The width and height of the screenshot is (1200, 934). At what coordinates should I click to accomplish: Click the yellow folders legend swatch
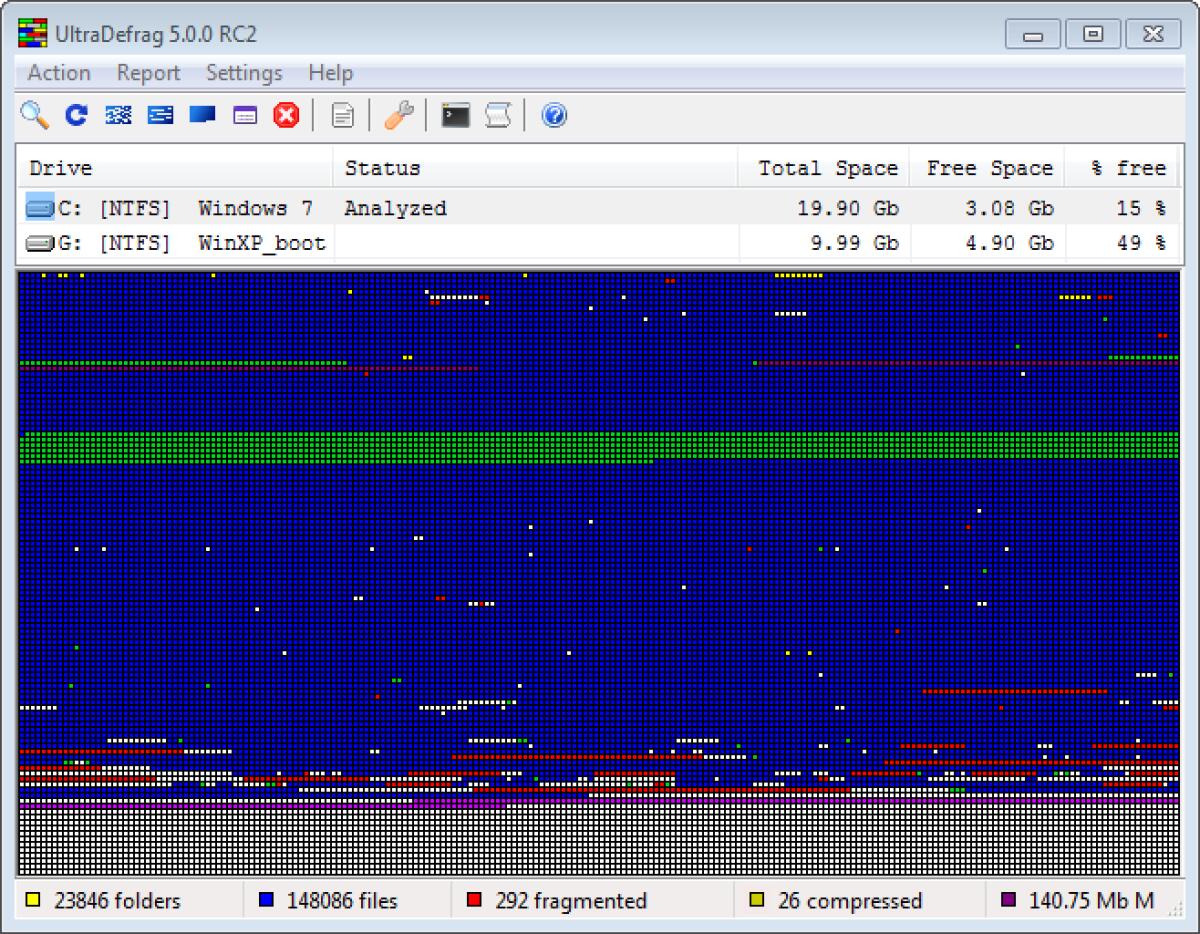(30, 901)
